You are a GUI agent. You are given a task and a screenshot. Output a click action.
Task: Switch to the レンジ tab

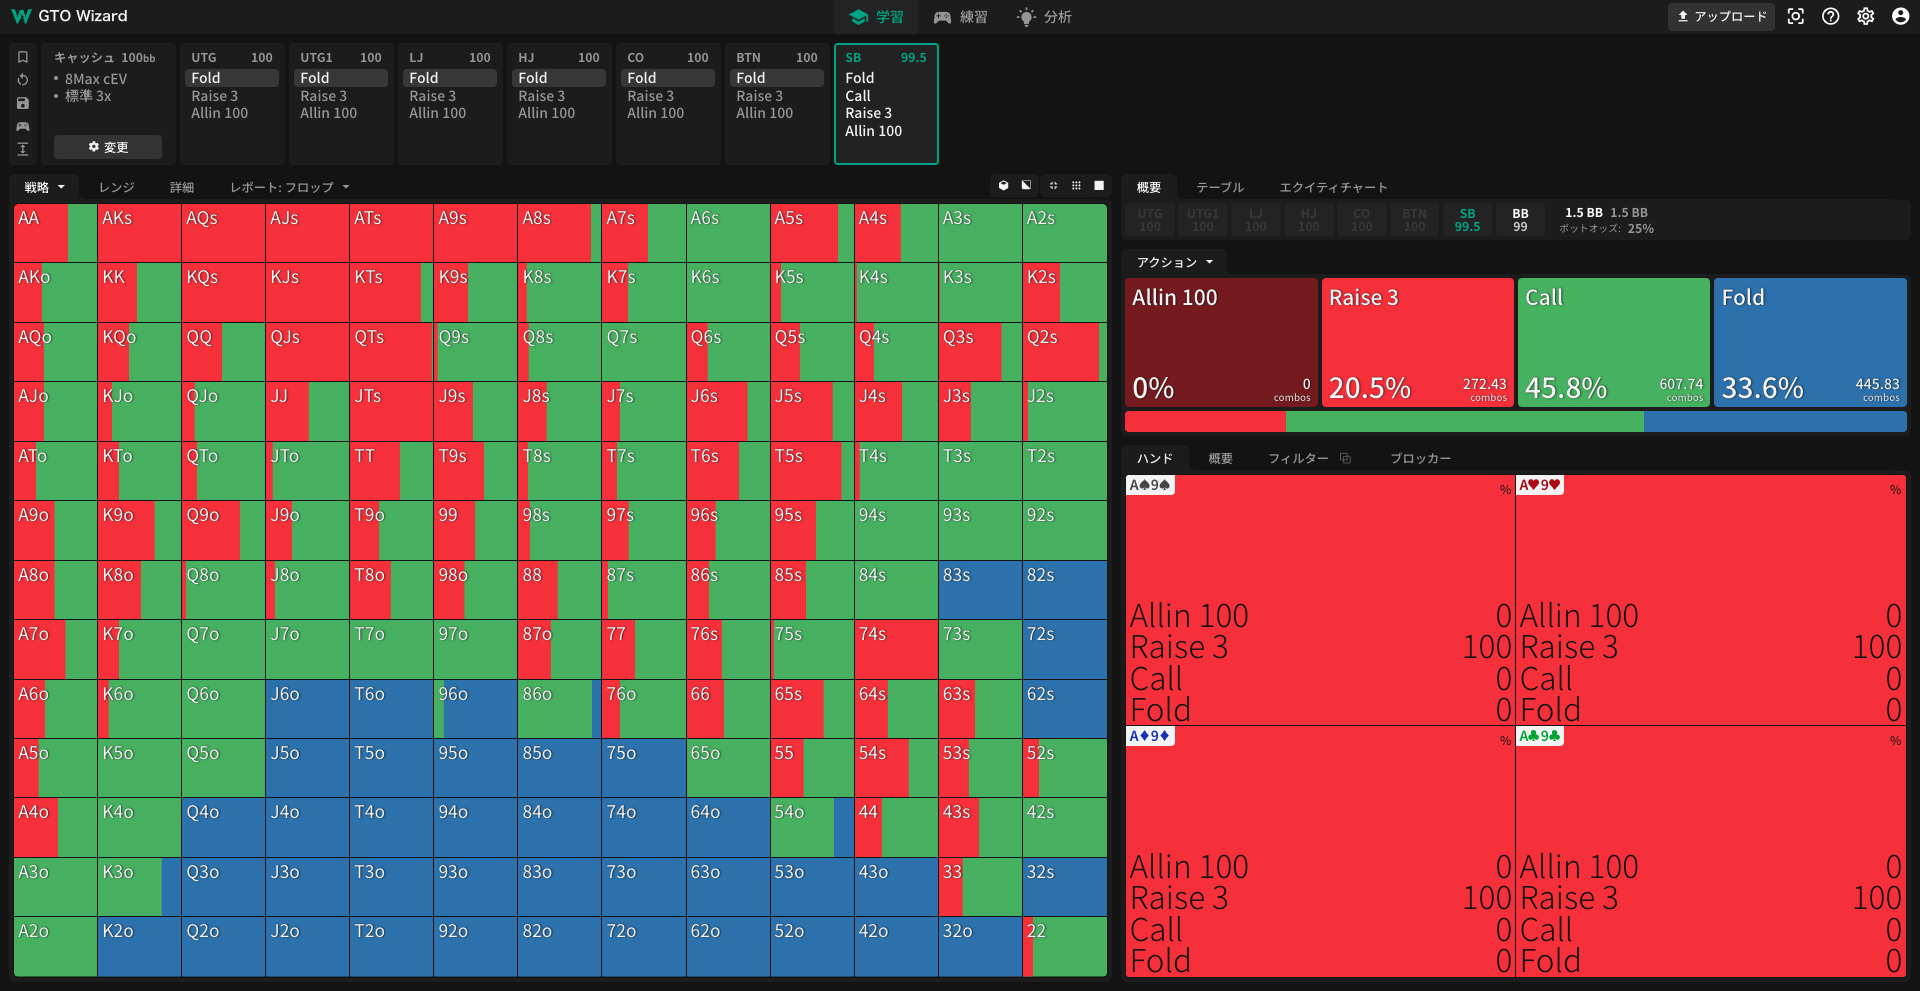[116, 187]
